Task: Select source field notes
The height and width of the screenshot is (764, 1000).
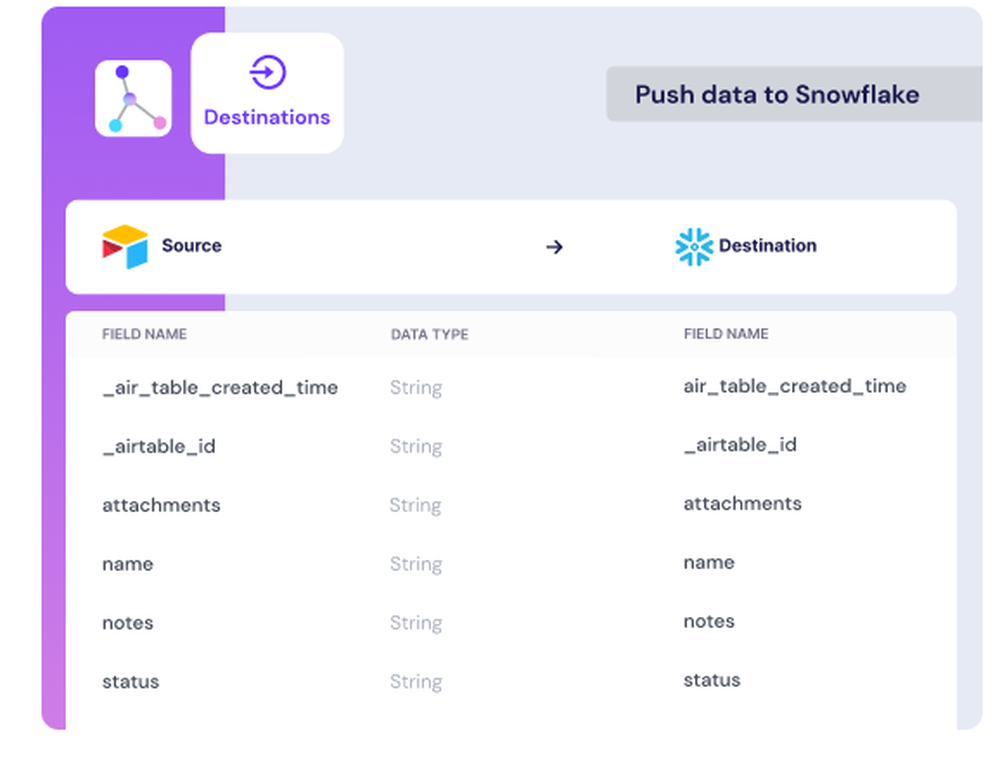Action: (x=128, y=622)
